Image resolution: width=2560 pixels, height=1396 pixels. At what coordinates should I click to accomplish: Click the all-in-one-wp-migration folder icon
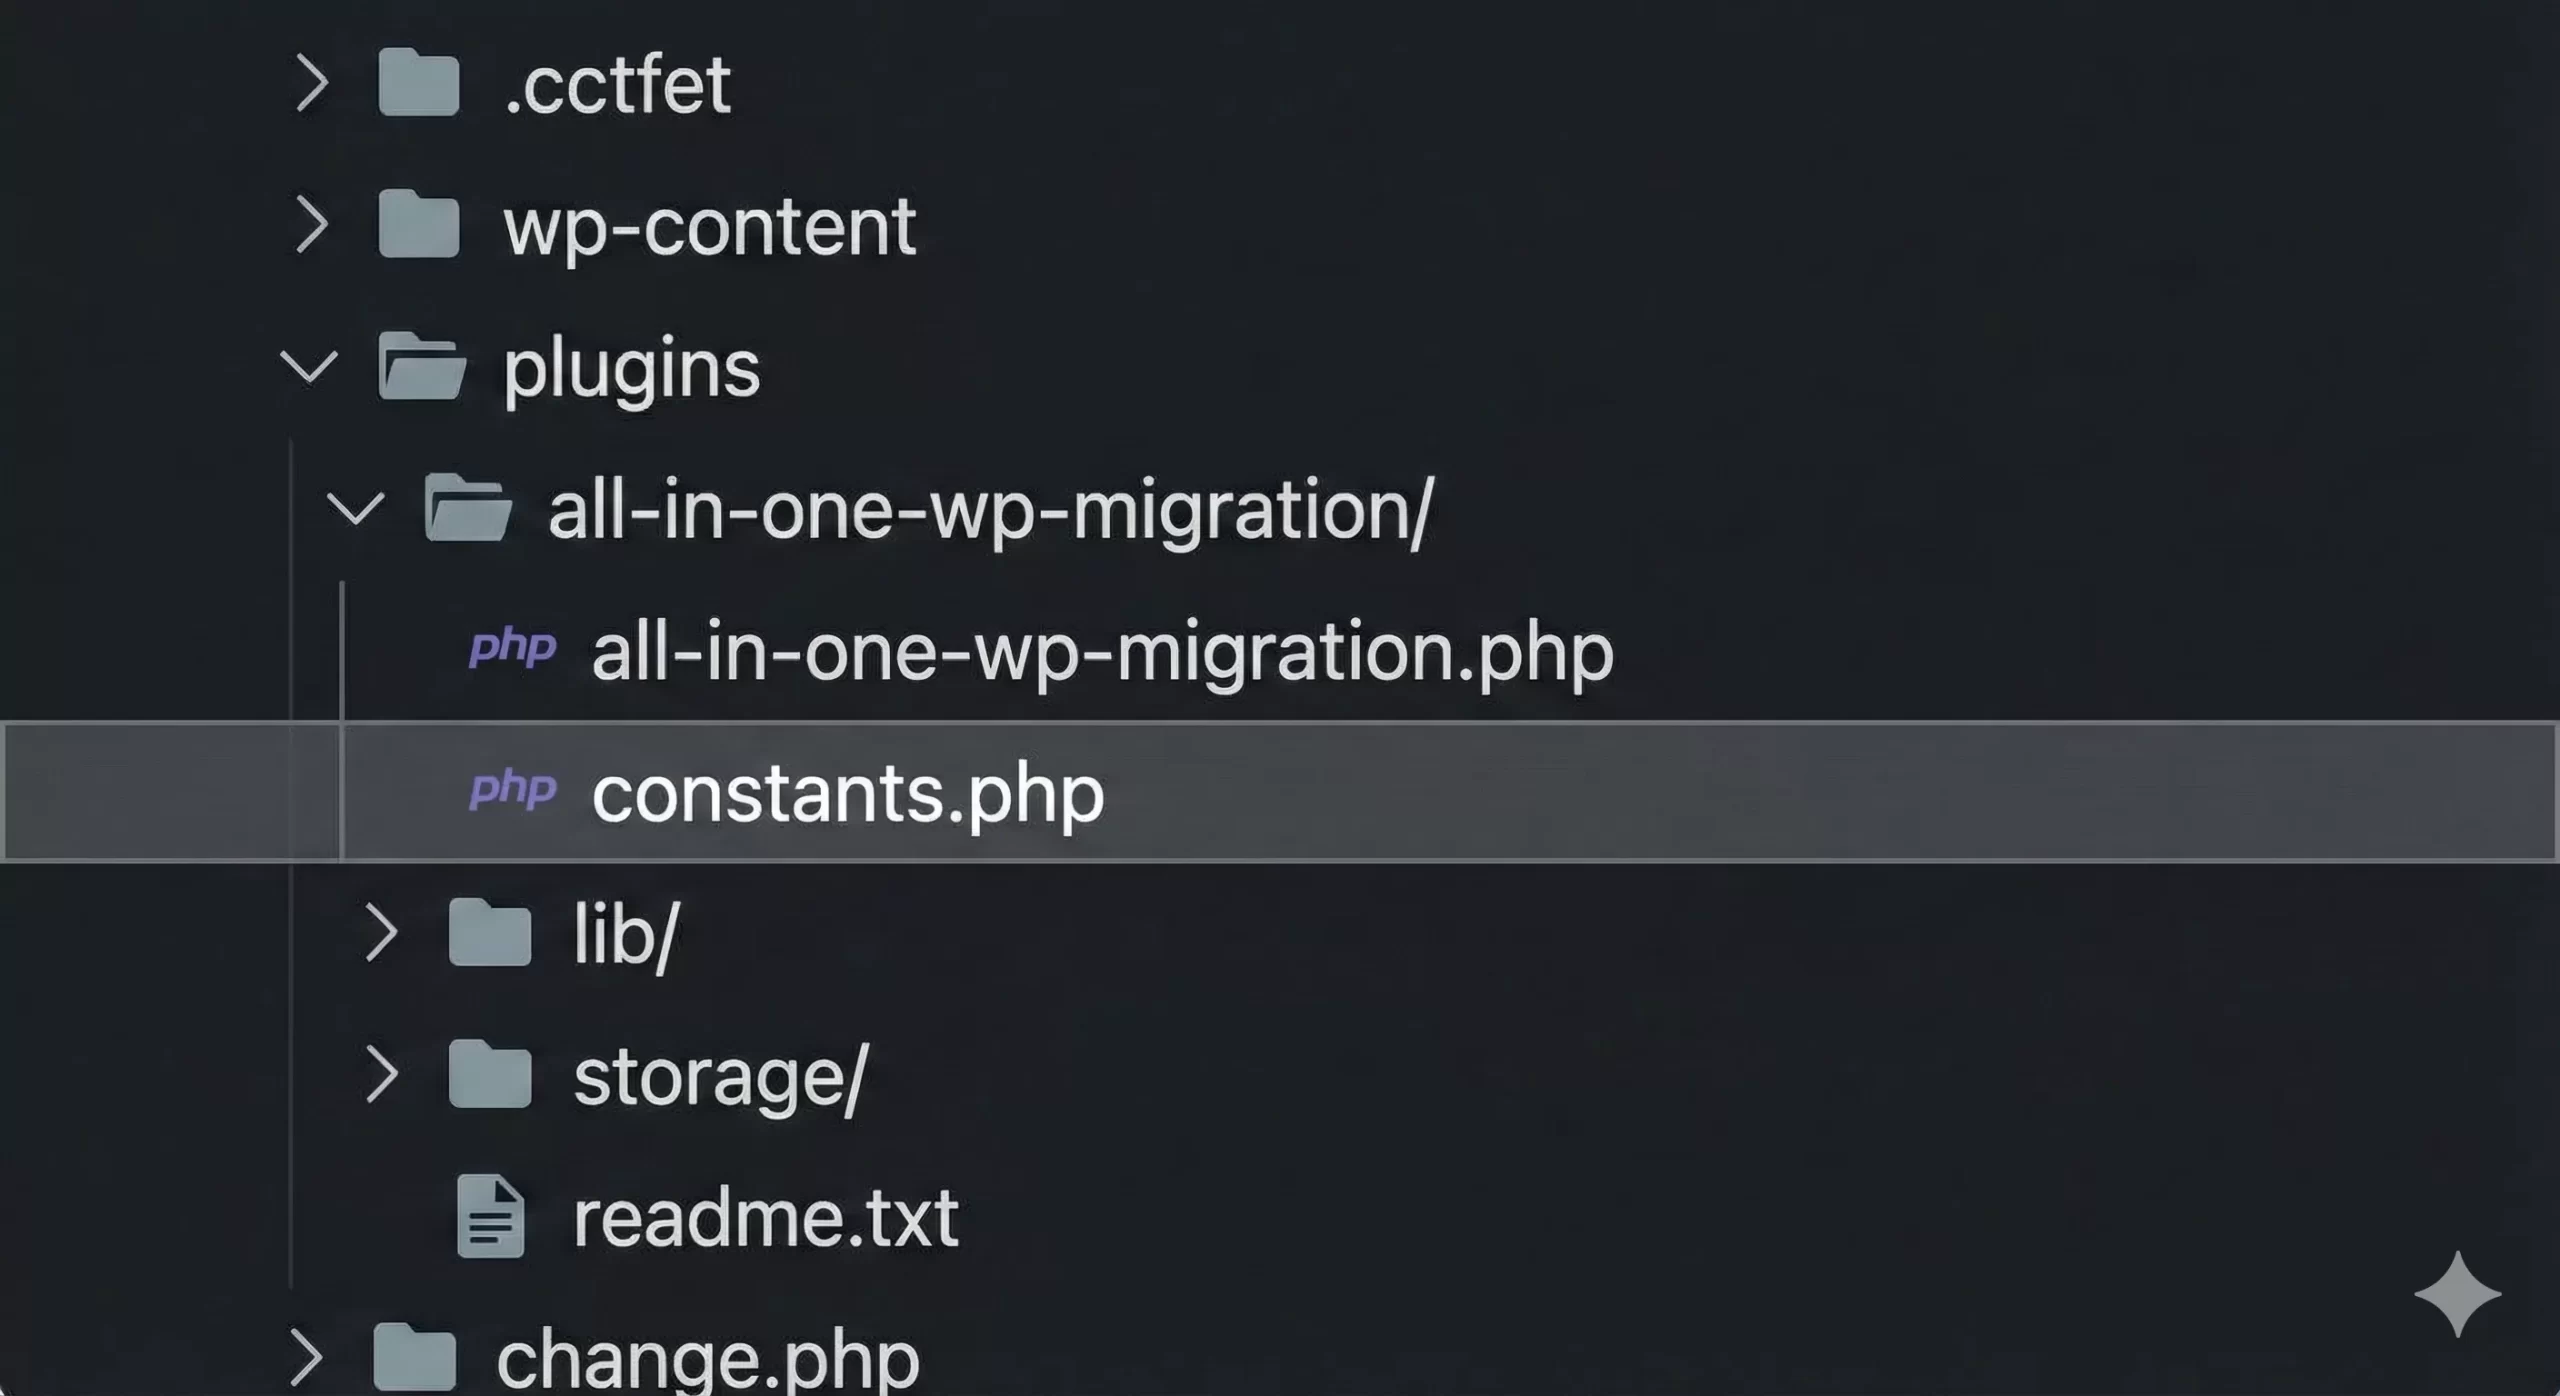point(467,508)
